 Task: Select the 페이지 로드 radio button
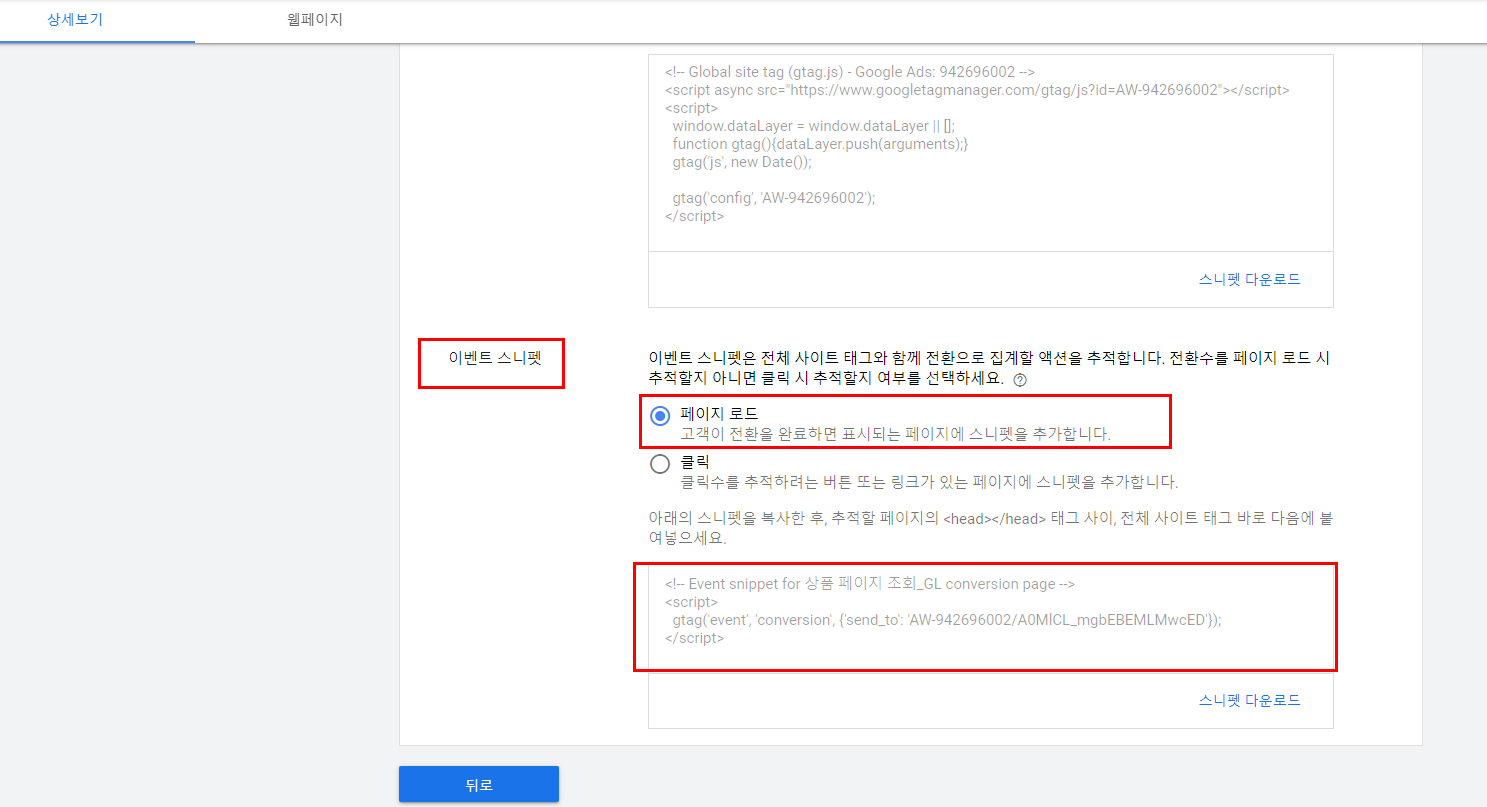tap(660, 416)
